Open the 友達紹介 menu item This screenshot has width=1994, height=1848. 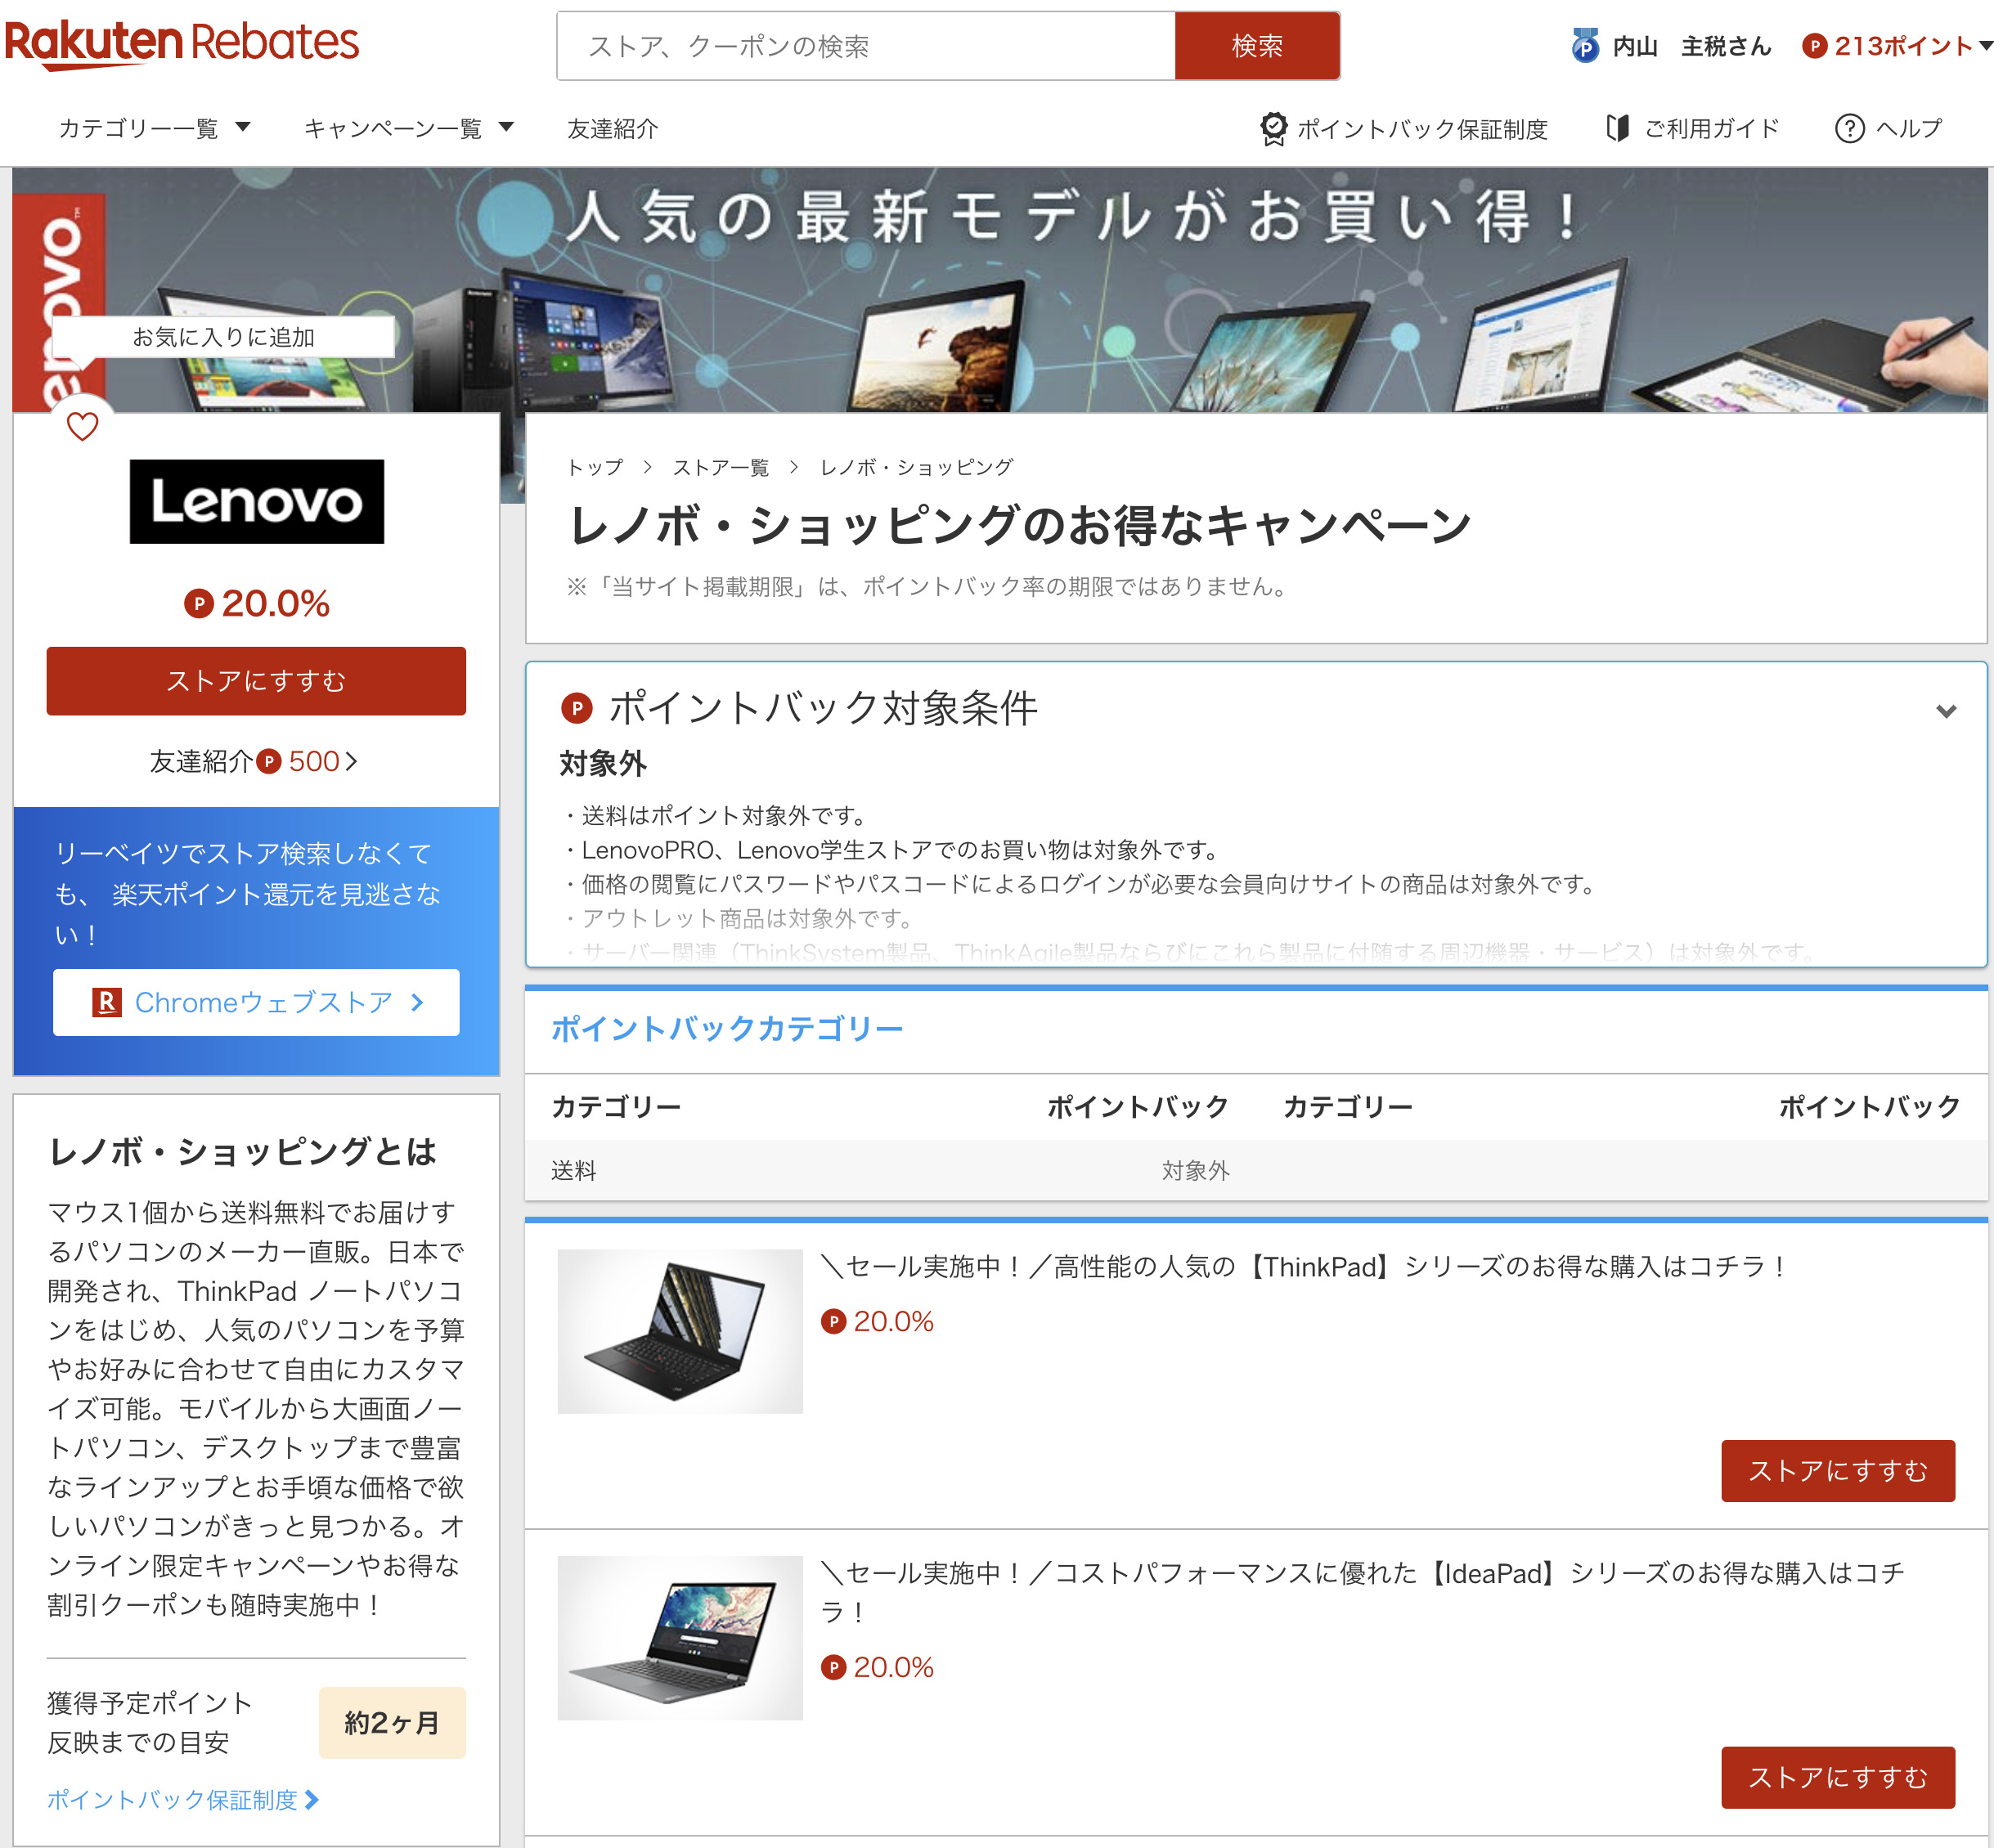tap(612, 128)
